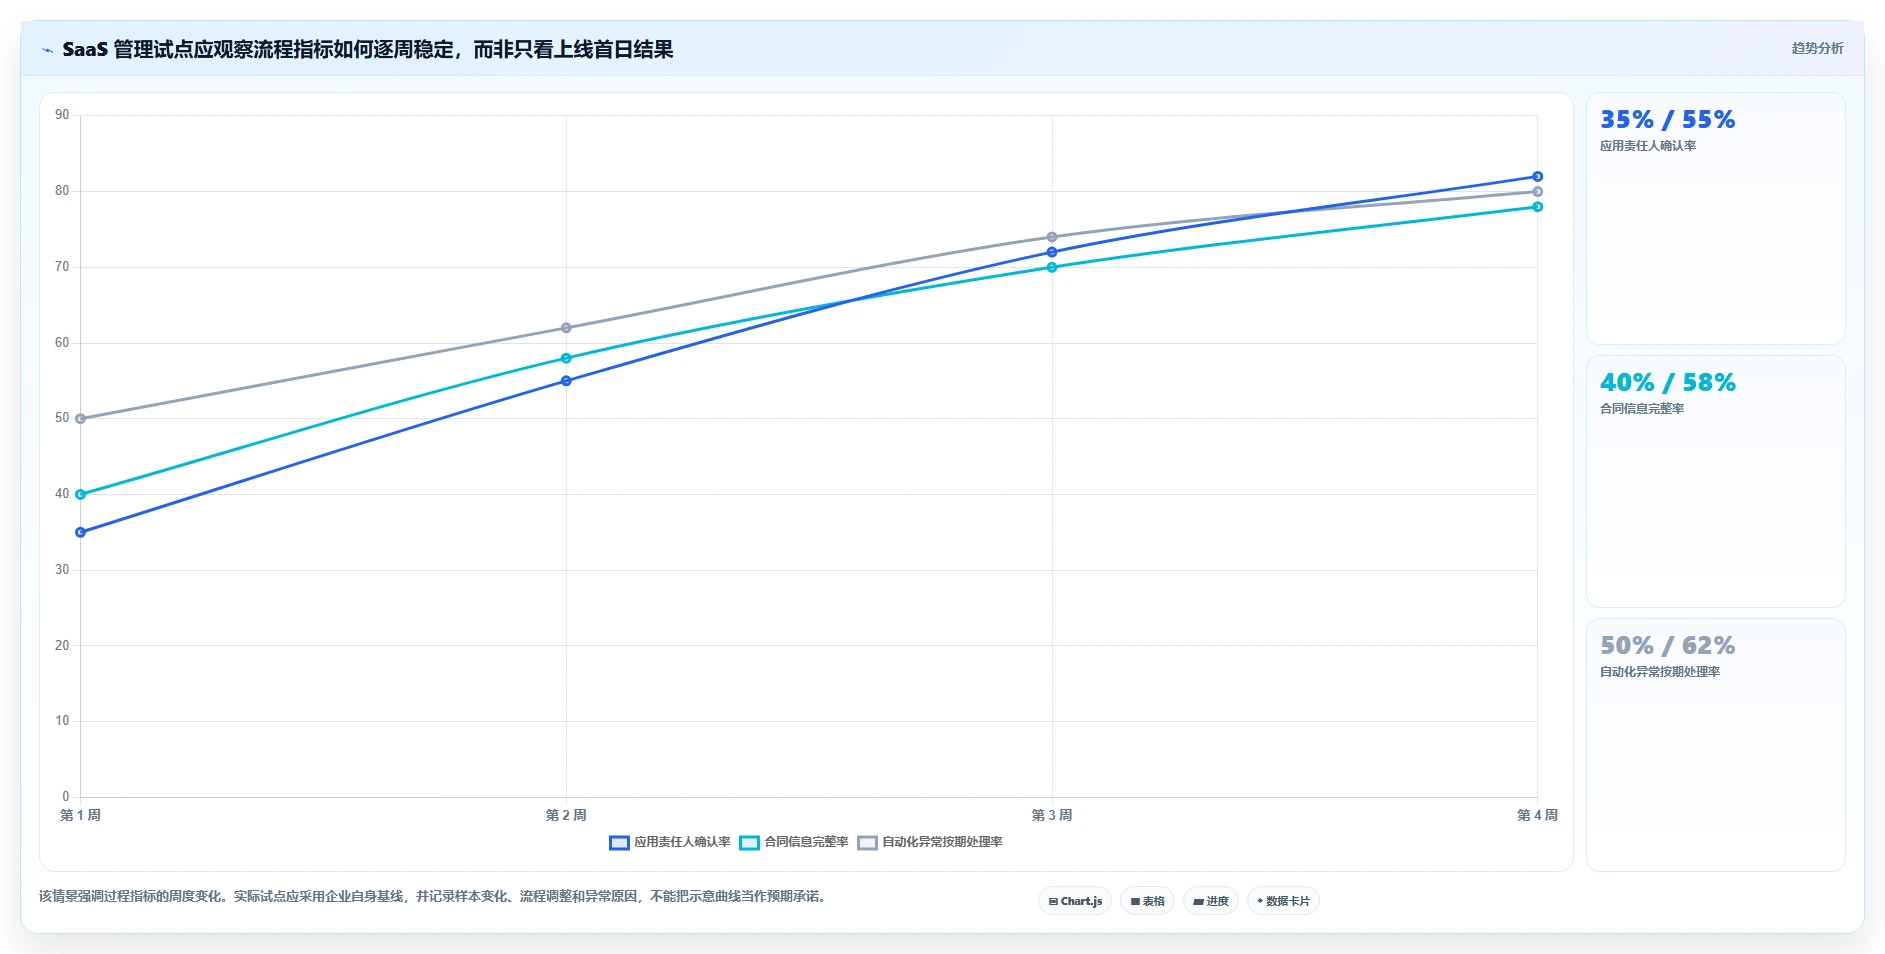Click the 90 y-axis tick label

pos(62,115)
